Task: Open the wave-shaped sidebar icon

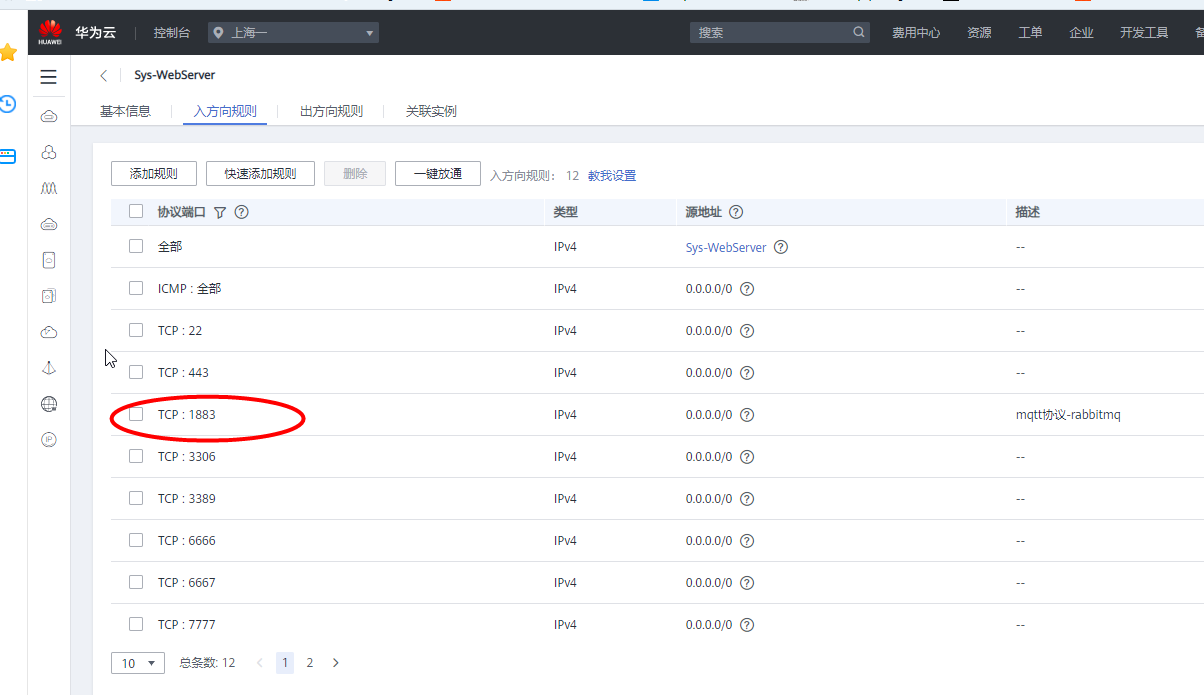Action: pyautogui.click(x=48, y=188)
